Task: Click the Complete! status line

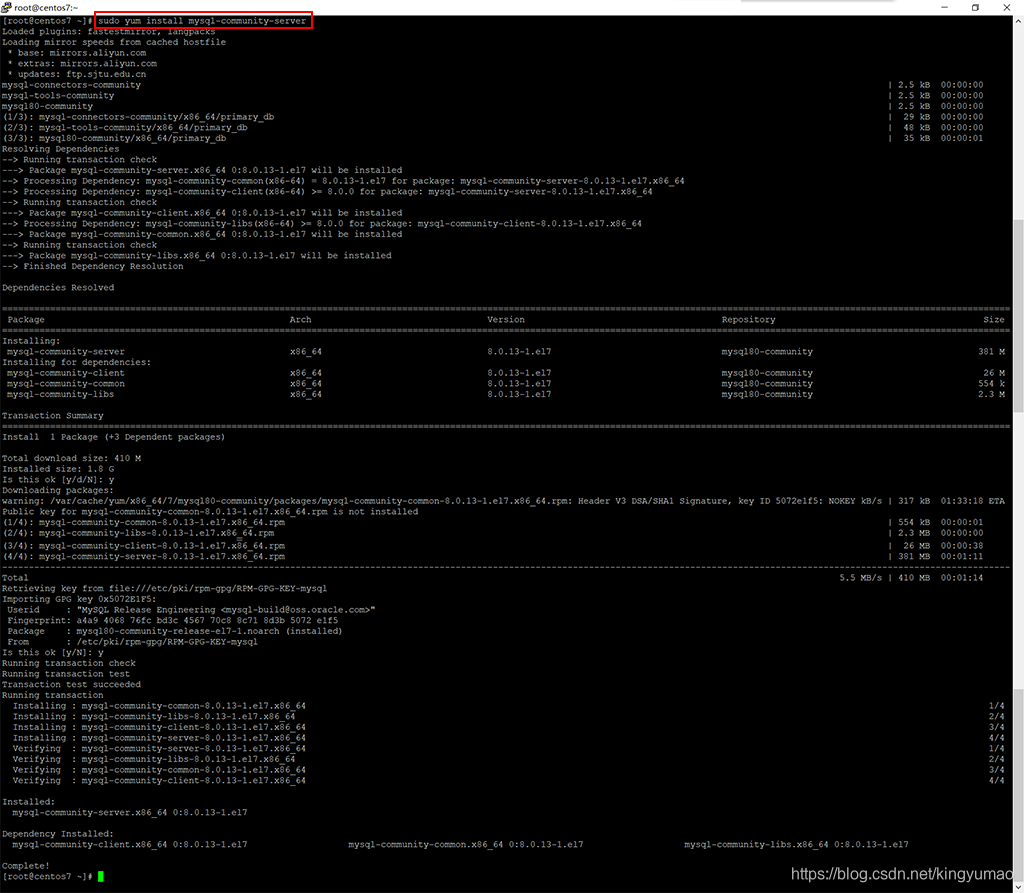Action: 24,865
